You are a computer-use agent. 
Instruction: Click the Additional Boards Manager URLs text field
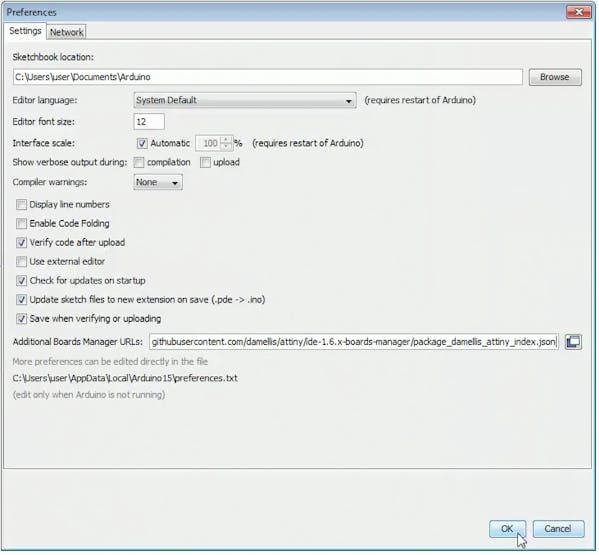(x=353, y=341)
